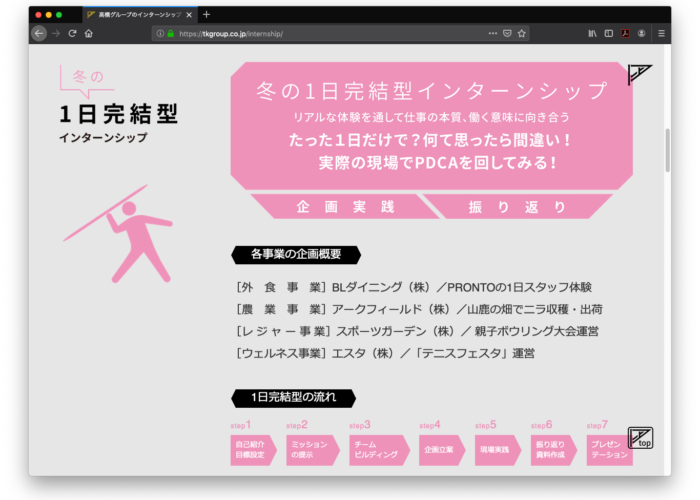This screenshot has height=500, width=700.
Task: Click the scroll-to-top logo button
Action: point(640,438)
